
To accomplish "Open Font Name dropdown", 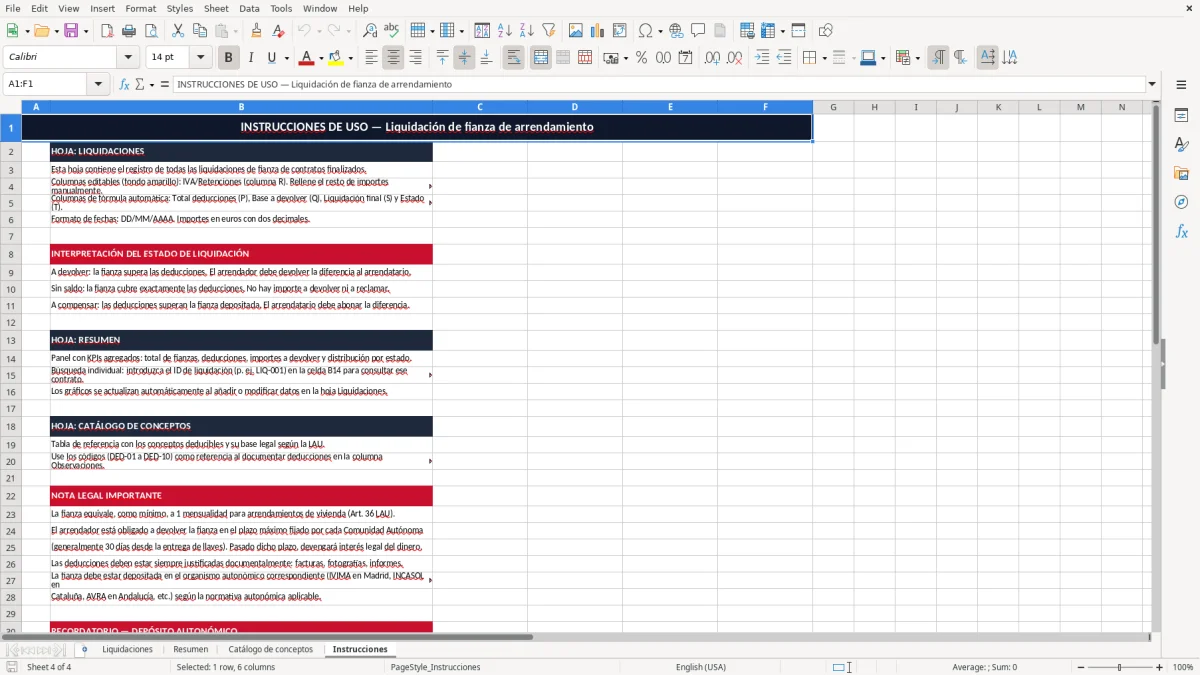I will (127, 58).
